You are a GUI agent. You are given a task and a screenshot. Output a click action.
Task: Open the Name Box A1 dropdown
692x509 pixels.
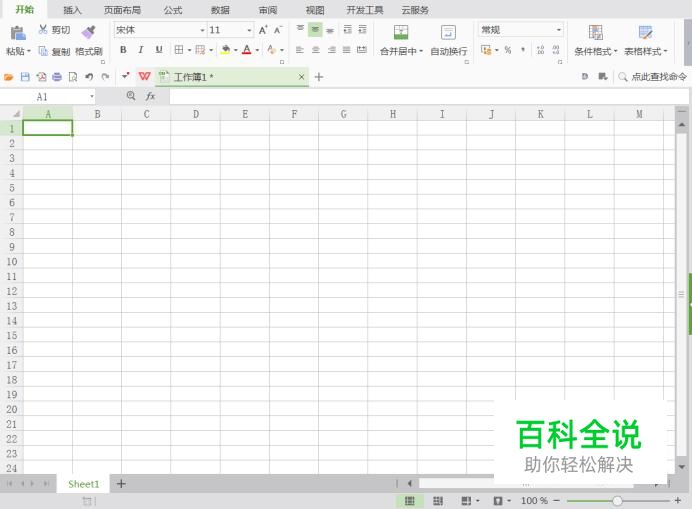(92, 96)
